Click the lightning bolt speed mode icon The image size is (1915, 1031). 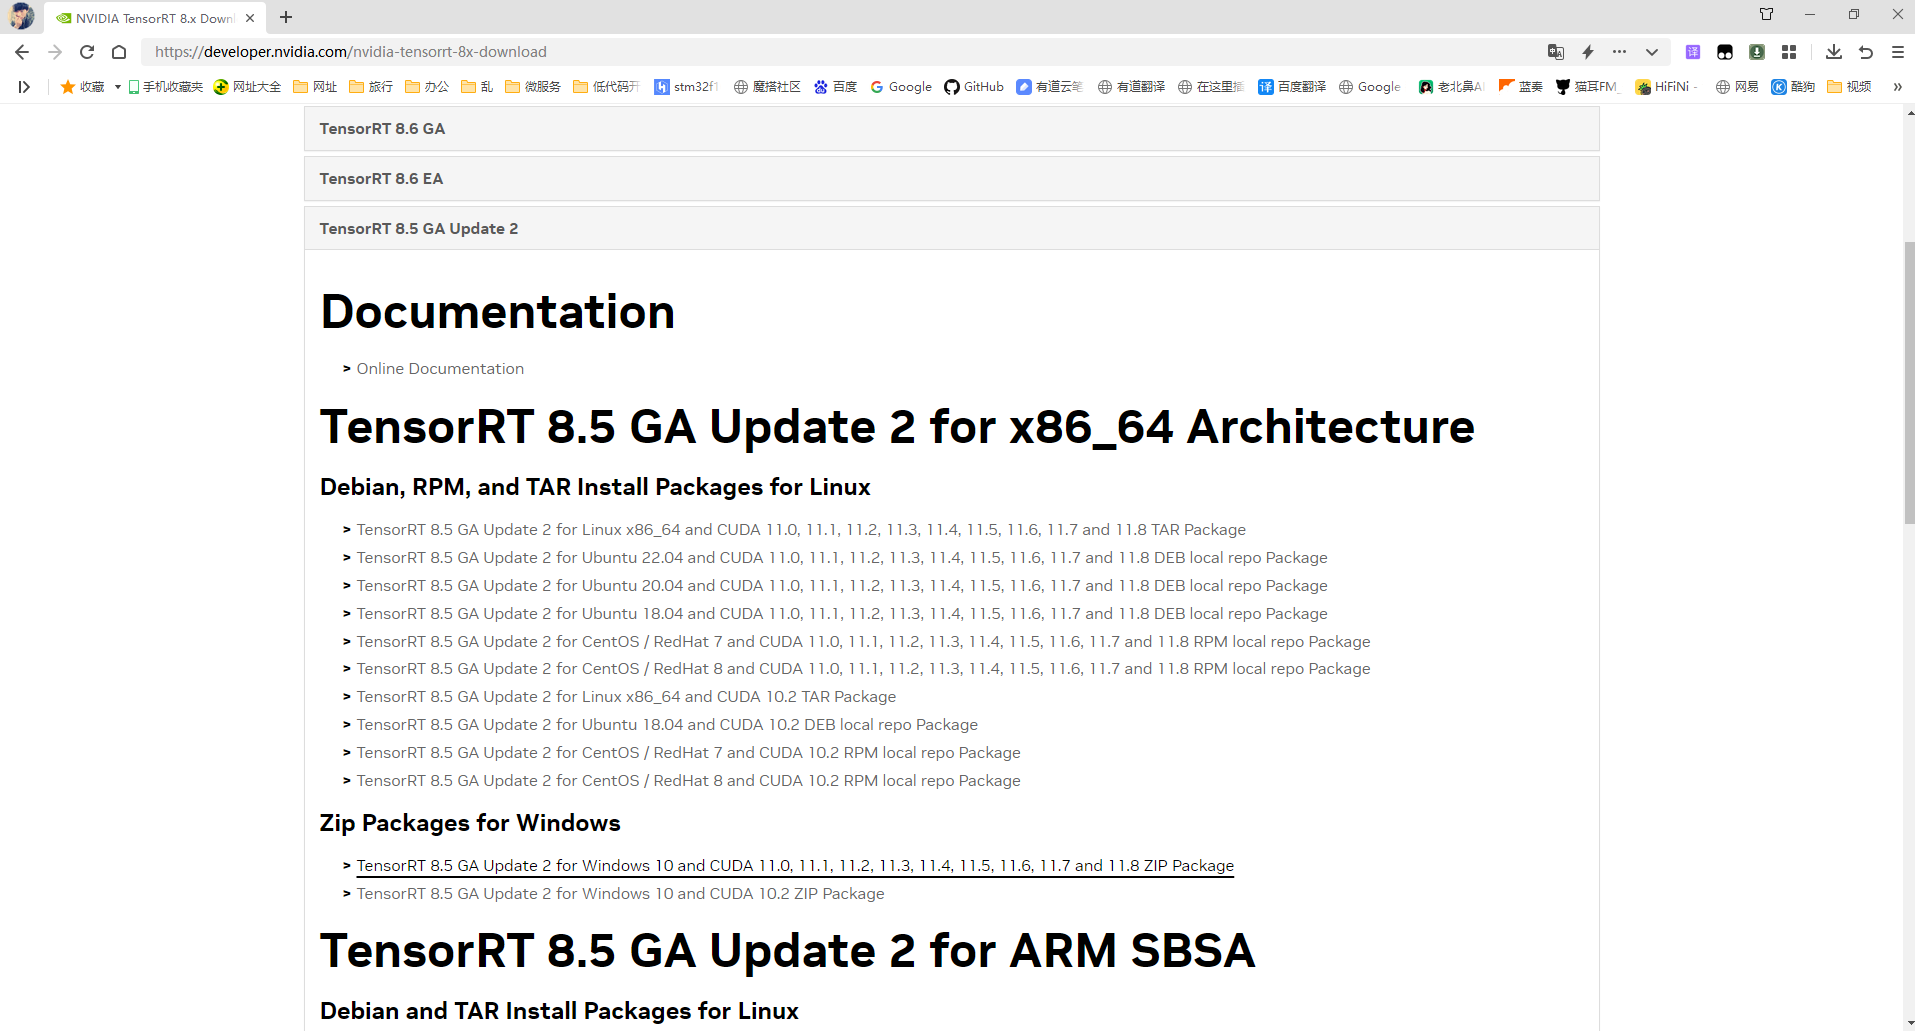point(1588,52)
